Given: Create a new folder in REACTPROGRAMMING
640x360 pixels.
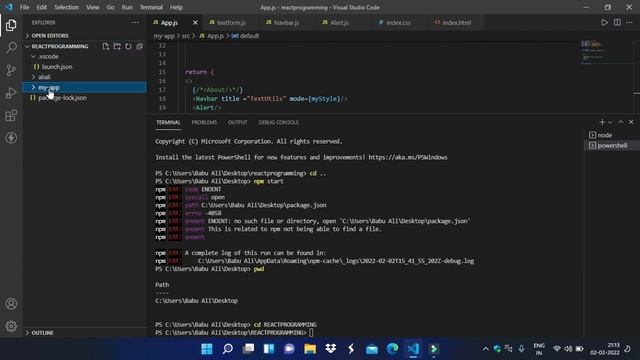Looking at the screenshot, I should click(117, 46).
